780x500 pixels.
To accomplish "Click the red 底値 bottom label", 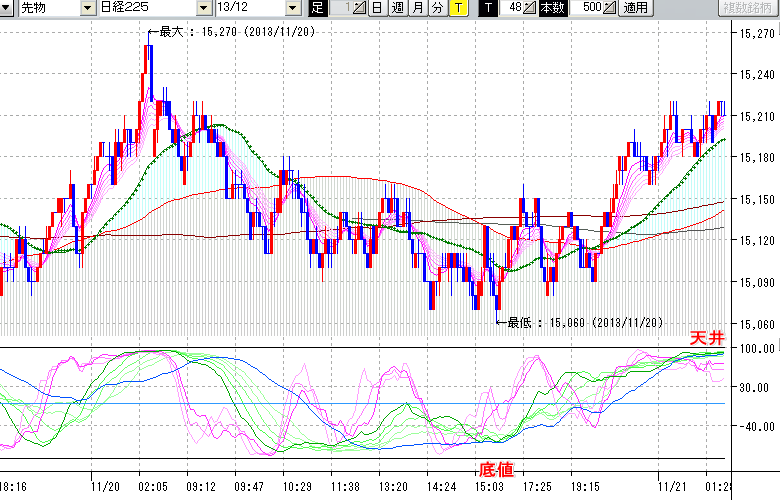I will coord(496,468).
